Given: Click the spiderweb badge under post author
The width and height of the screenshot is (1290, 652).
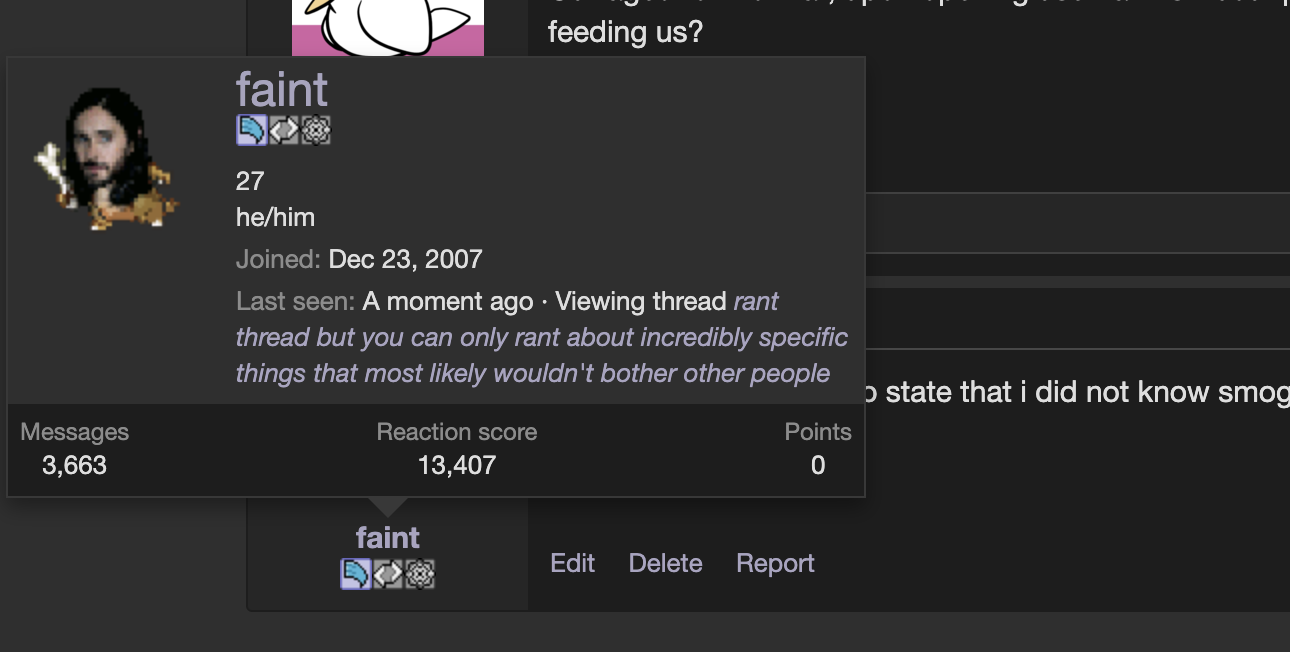Looking at the screenshot, I should coord(420,573).
